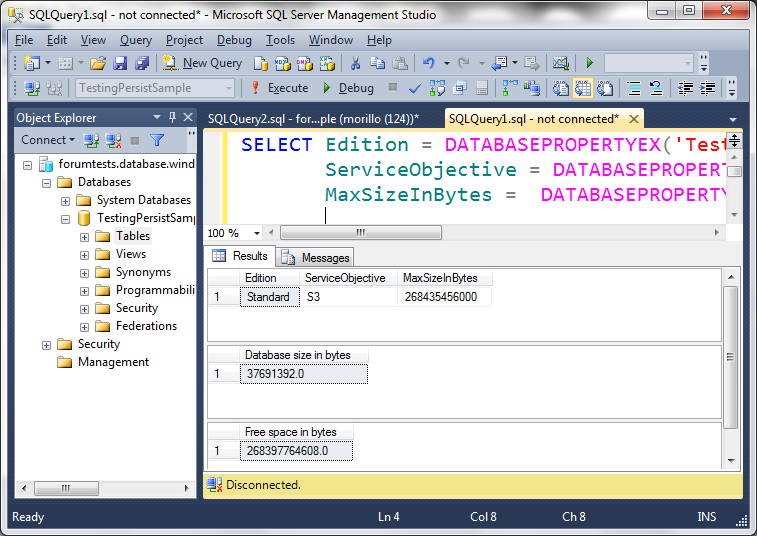This screenshot has height=536, width=757.
Task: Click the Save All icon
Action: click(x=142, y=63)
